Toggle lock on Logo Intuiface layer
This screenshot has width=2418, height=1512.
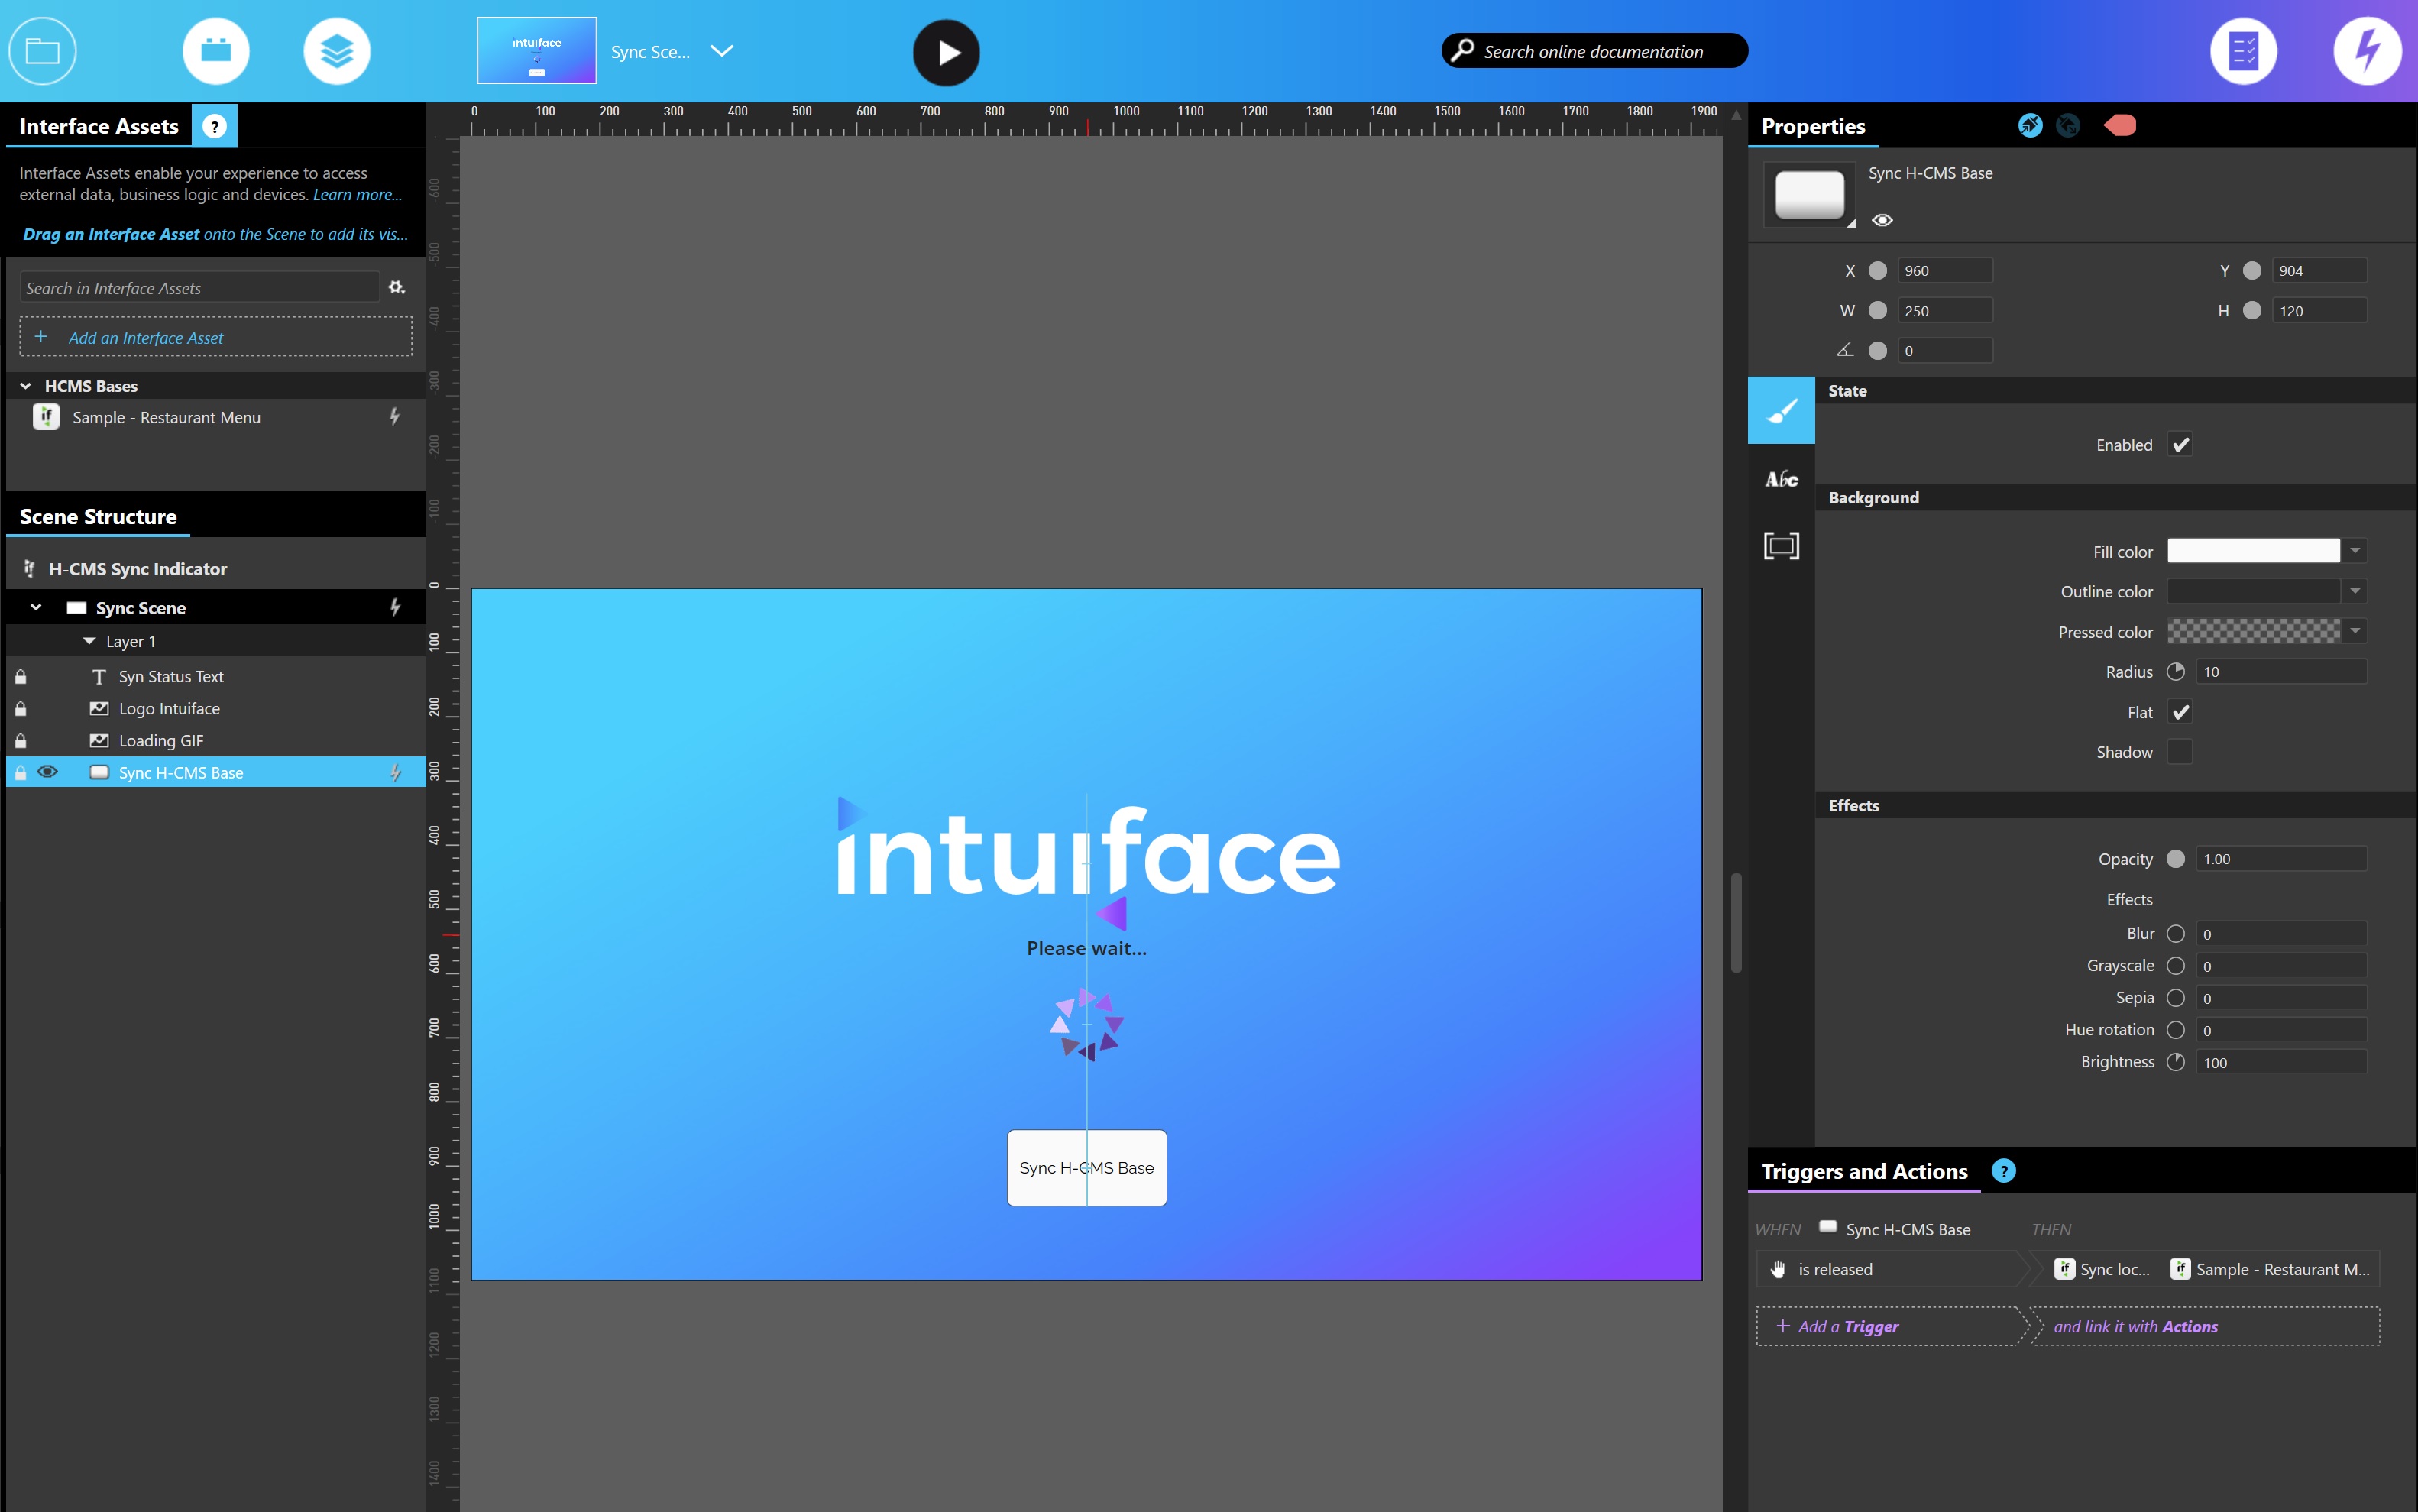20,708
